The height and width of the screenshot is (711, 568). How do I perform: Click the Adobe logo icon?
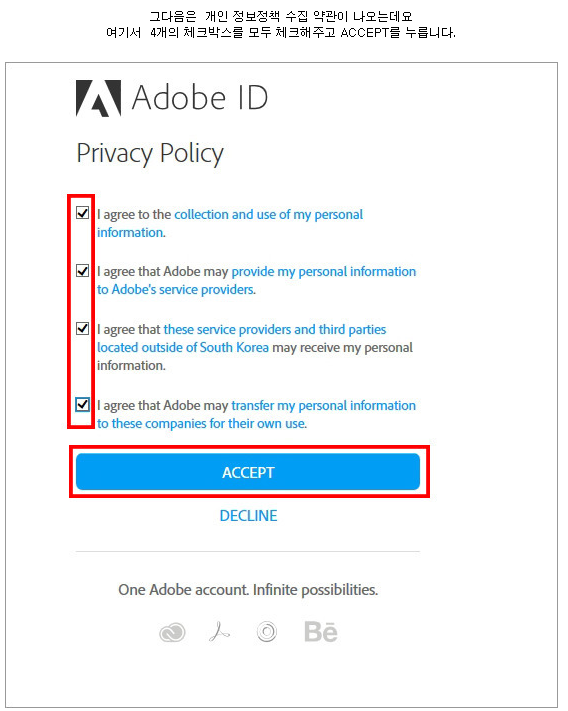pyautogui.click(x=98, y=98)
